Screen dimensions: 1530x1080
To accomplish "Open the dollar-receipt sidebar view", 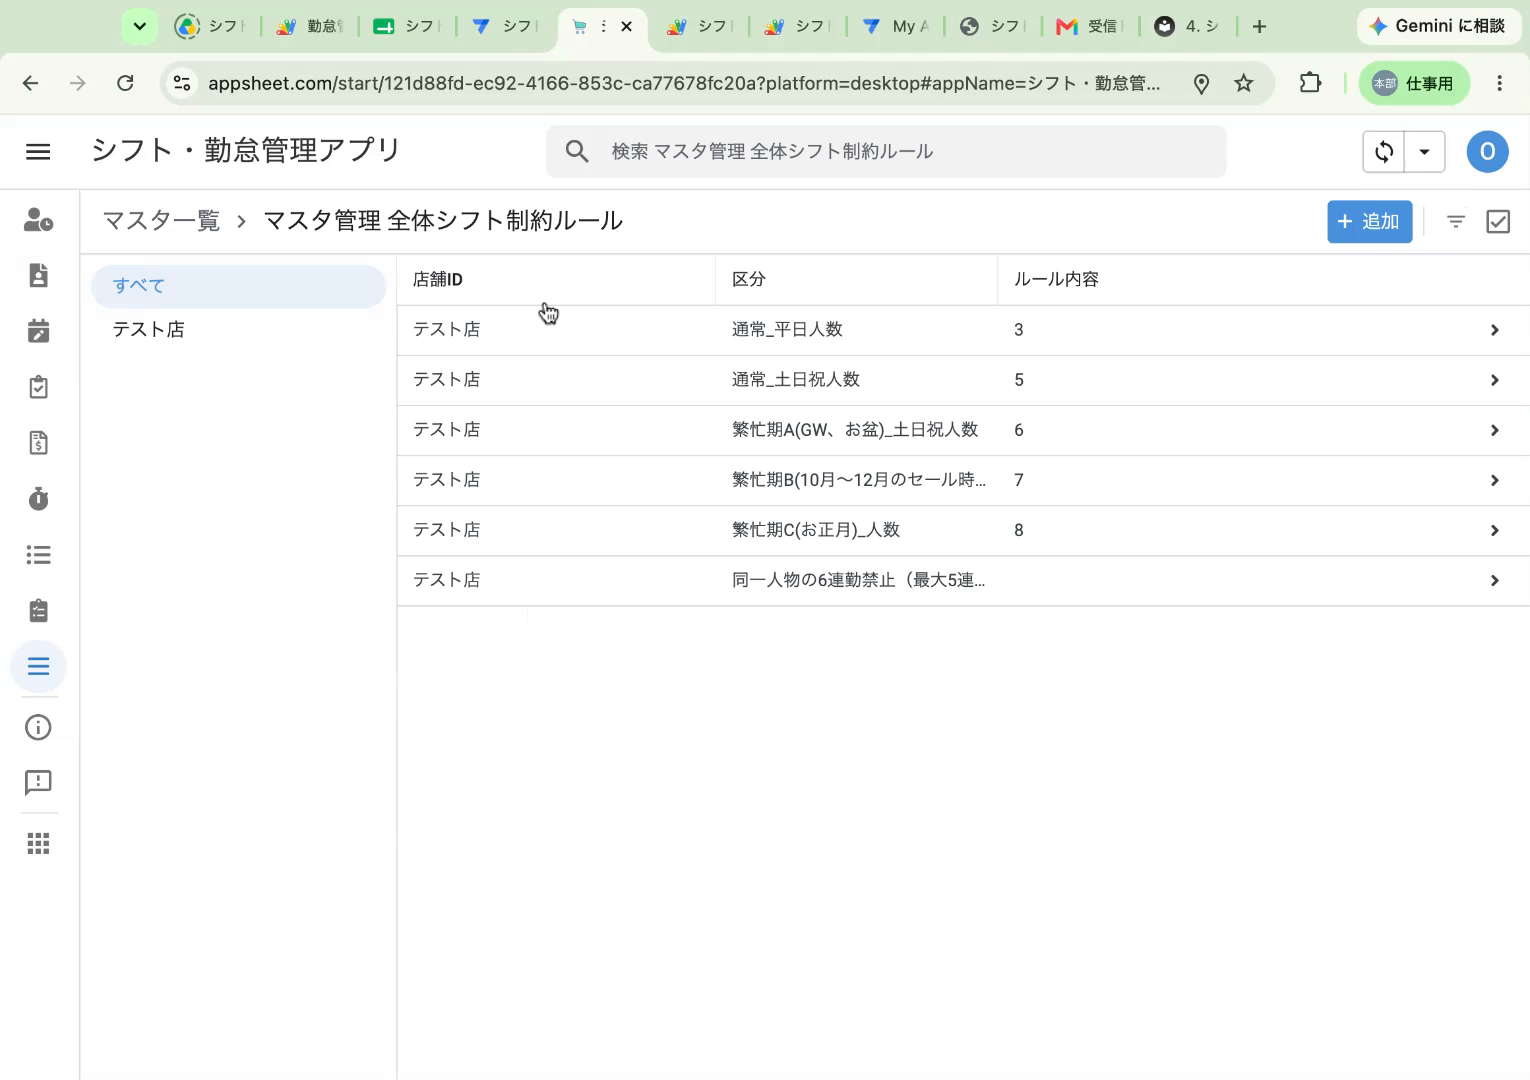I will (38, 443).
